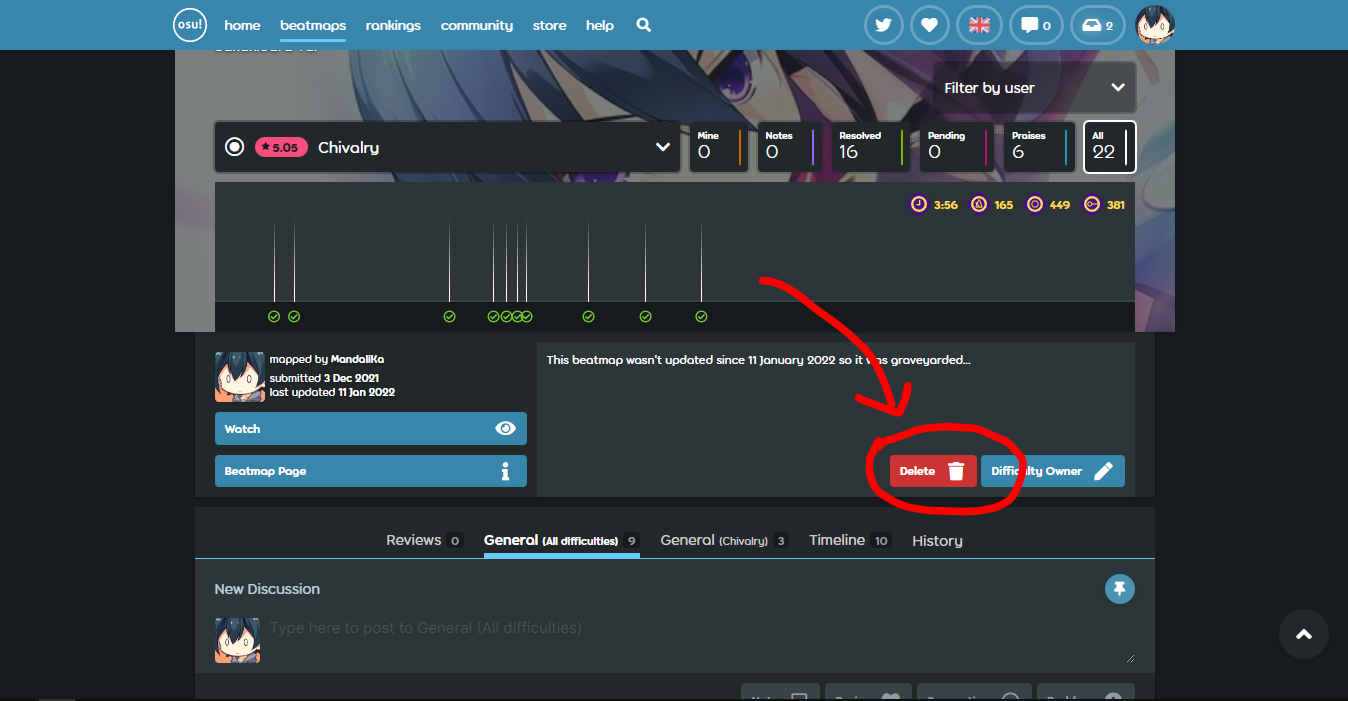Open the Beatmap Page button

pos(370,471)
